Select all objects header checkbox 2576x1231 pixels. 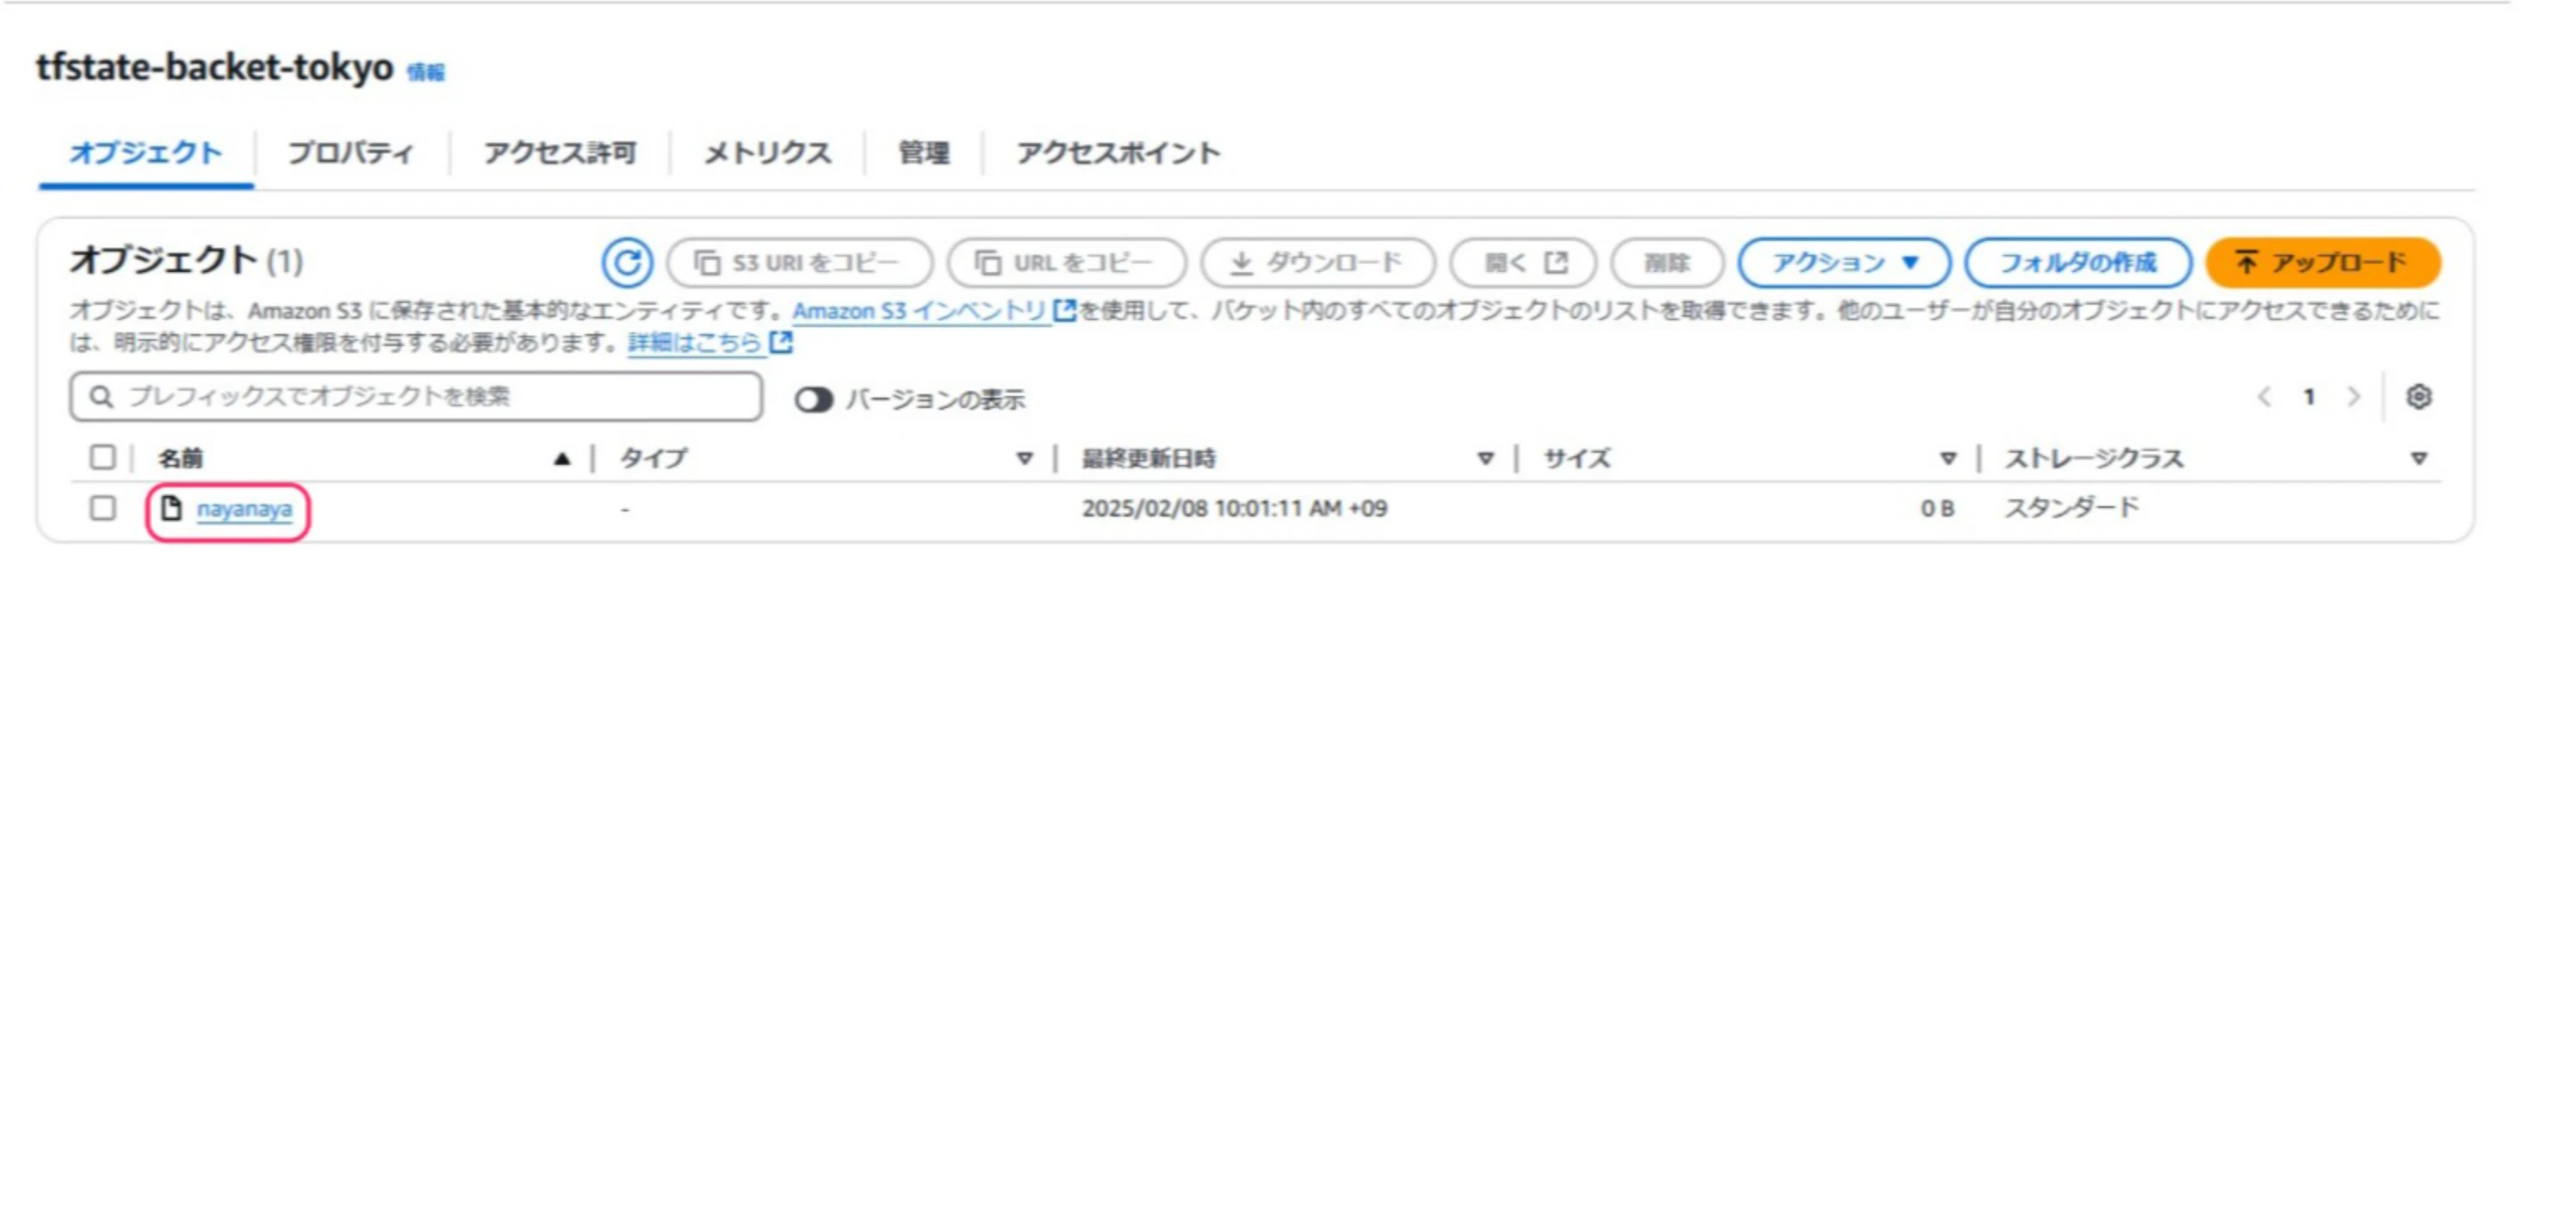[x=102, y=457]
